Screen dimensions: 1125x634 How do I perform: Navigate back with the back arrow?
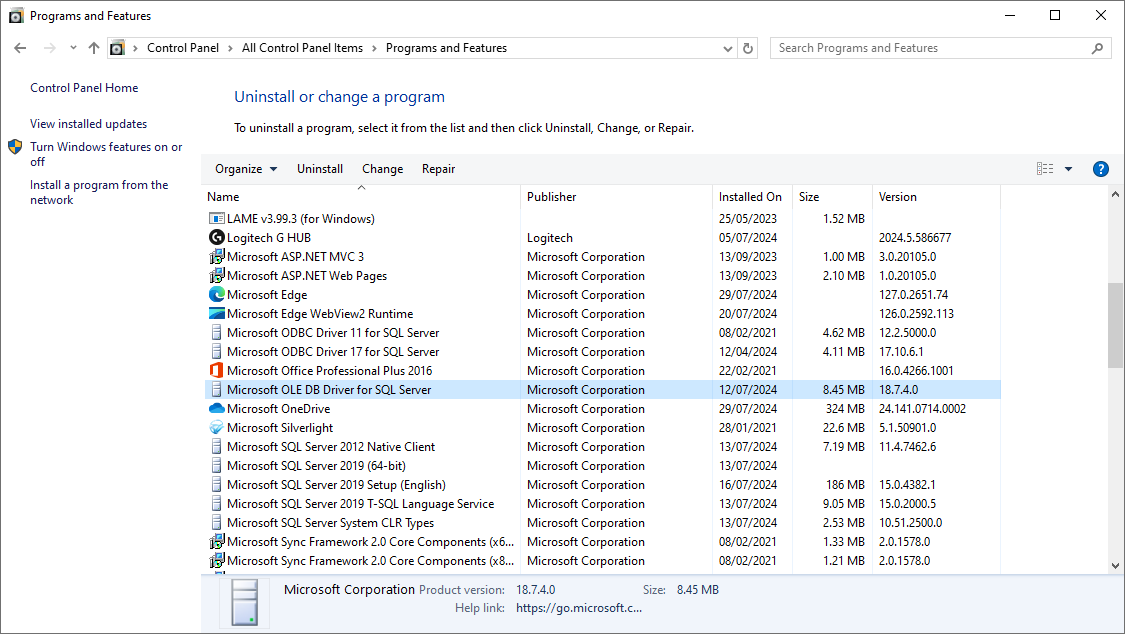click(21, 48)
